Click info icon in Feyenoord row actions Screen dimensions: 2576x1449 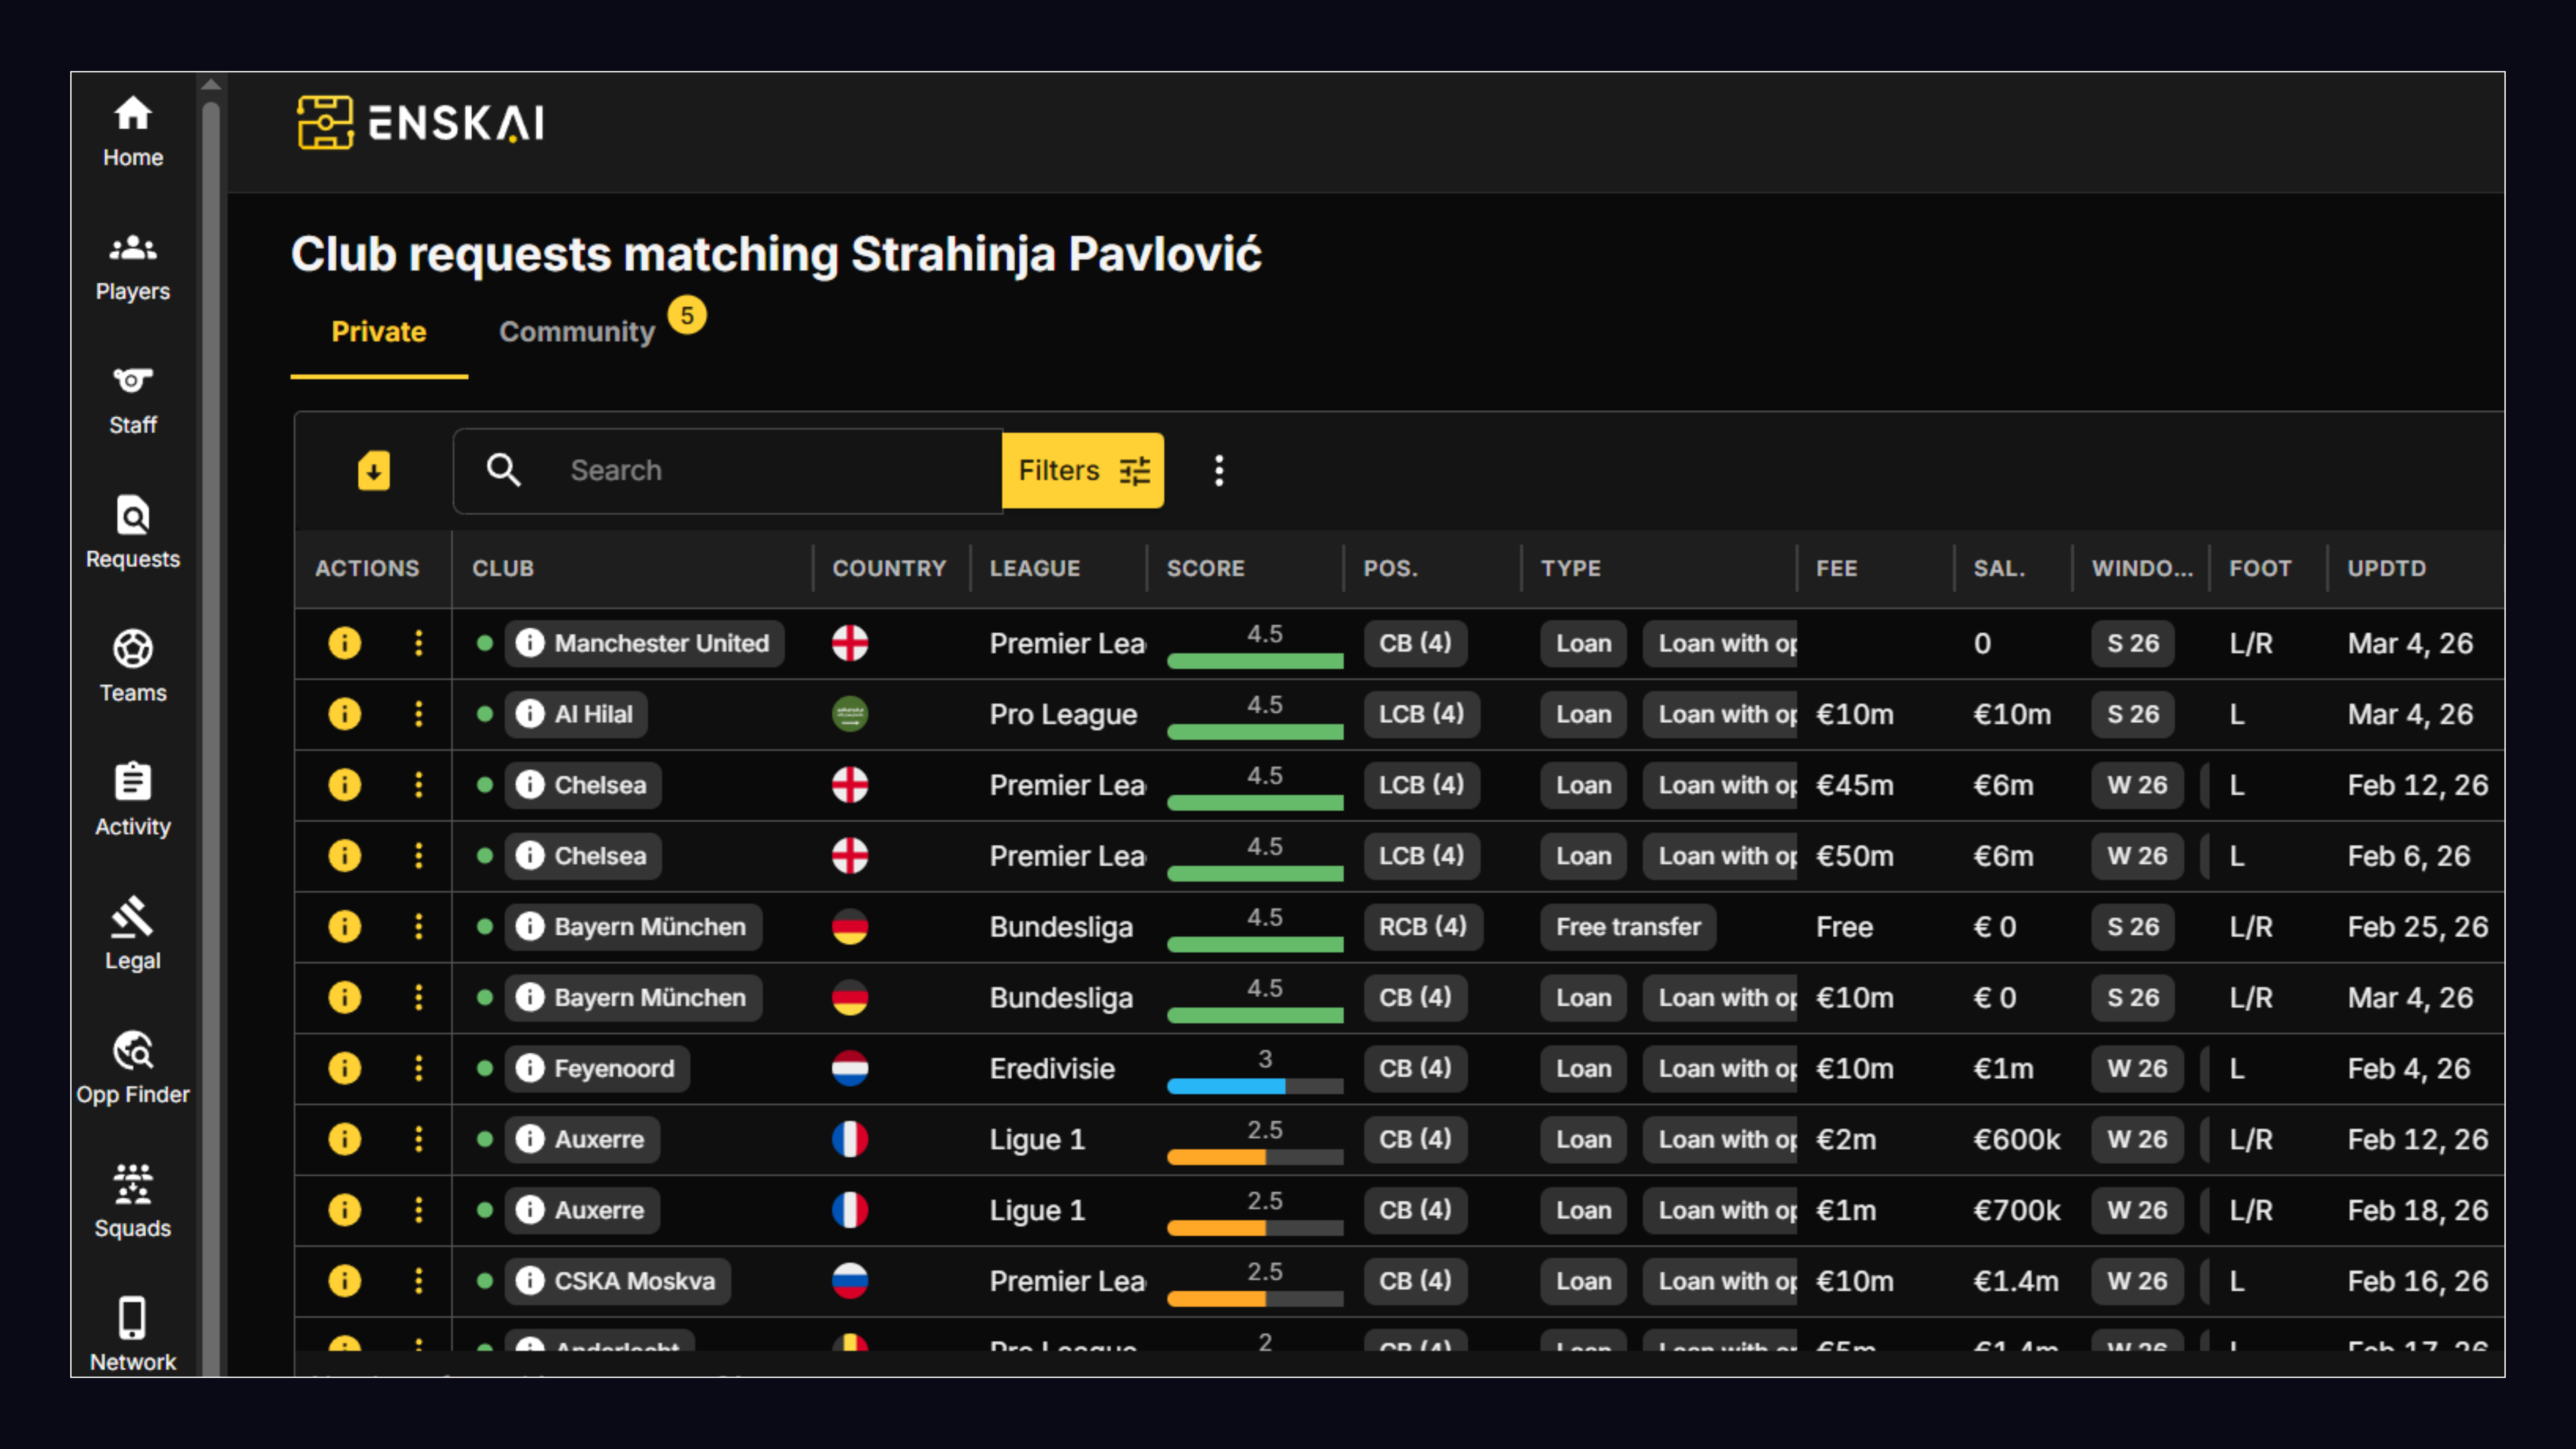[x=344, y=1068]
